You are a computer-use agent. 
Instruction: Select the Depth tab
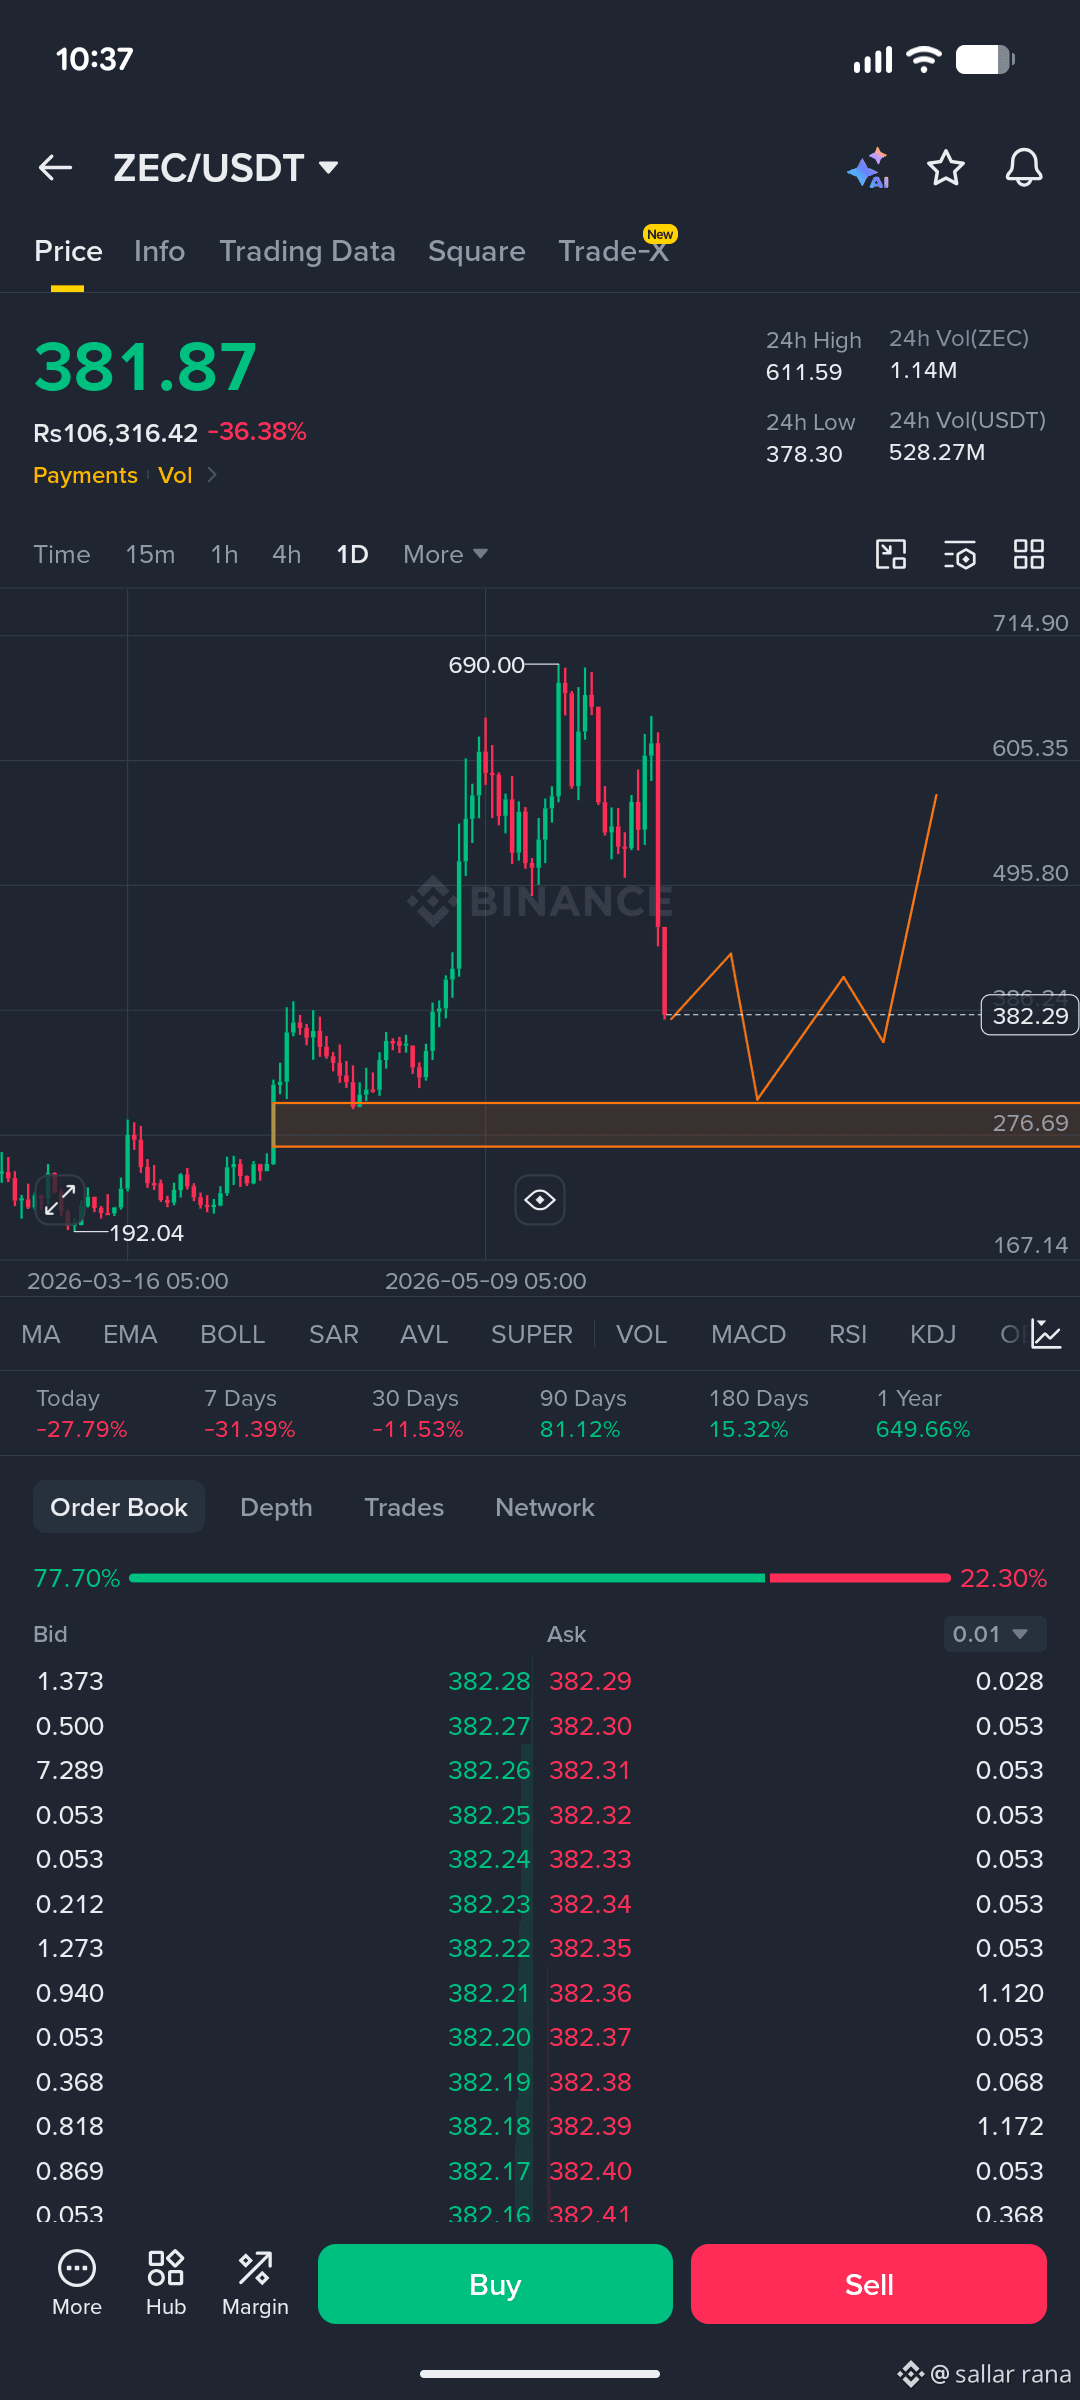[276, 1507]
